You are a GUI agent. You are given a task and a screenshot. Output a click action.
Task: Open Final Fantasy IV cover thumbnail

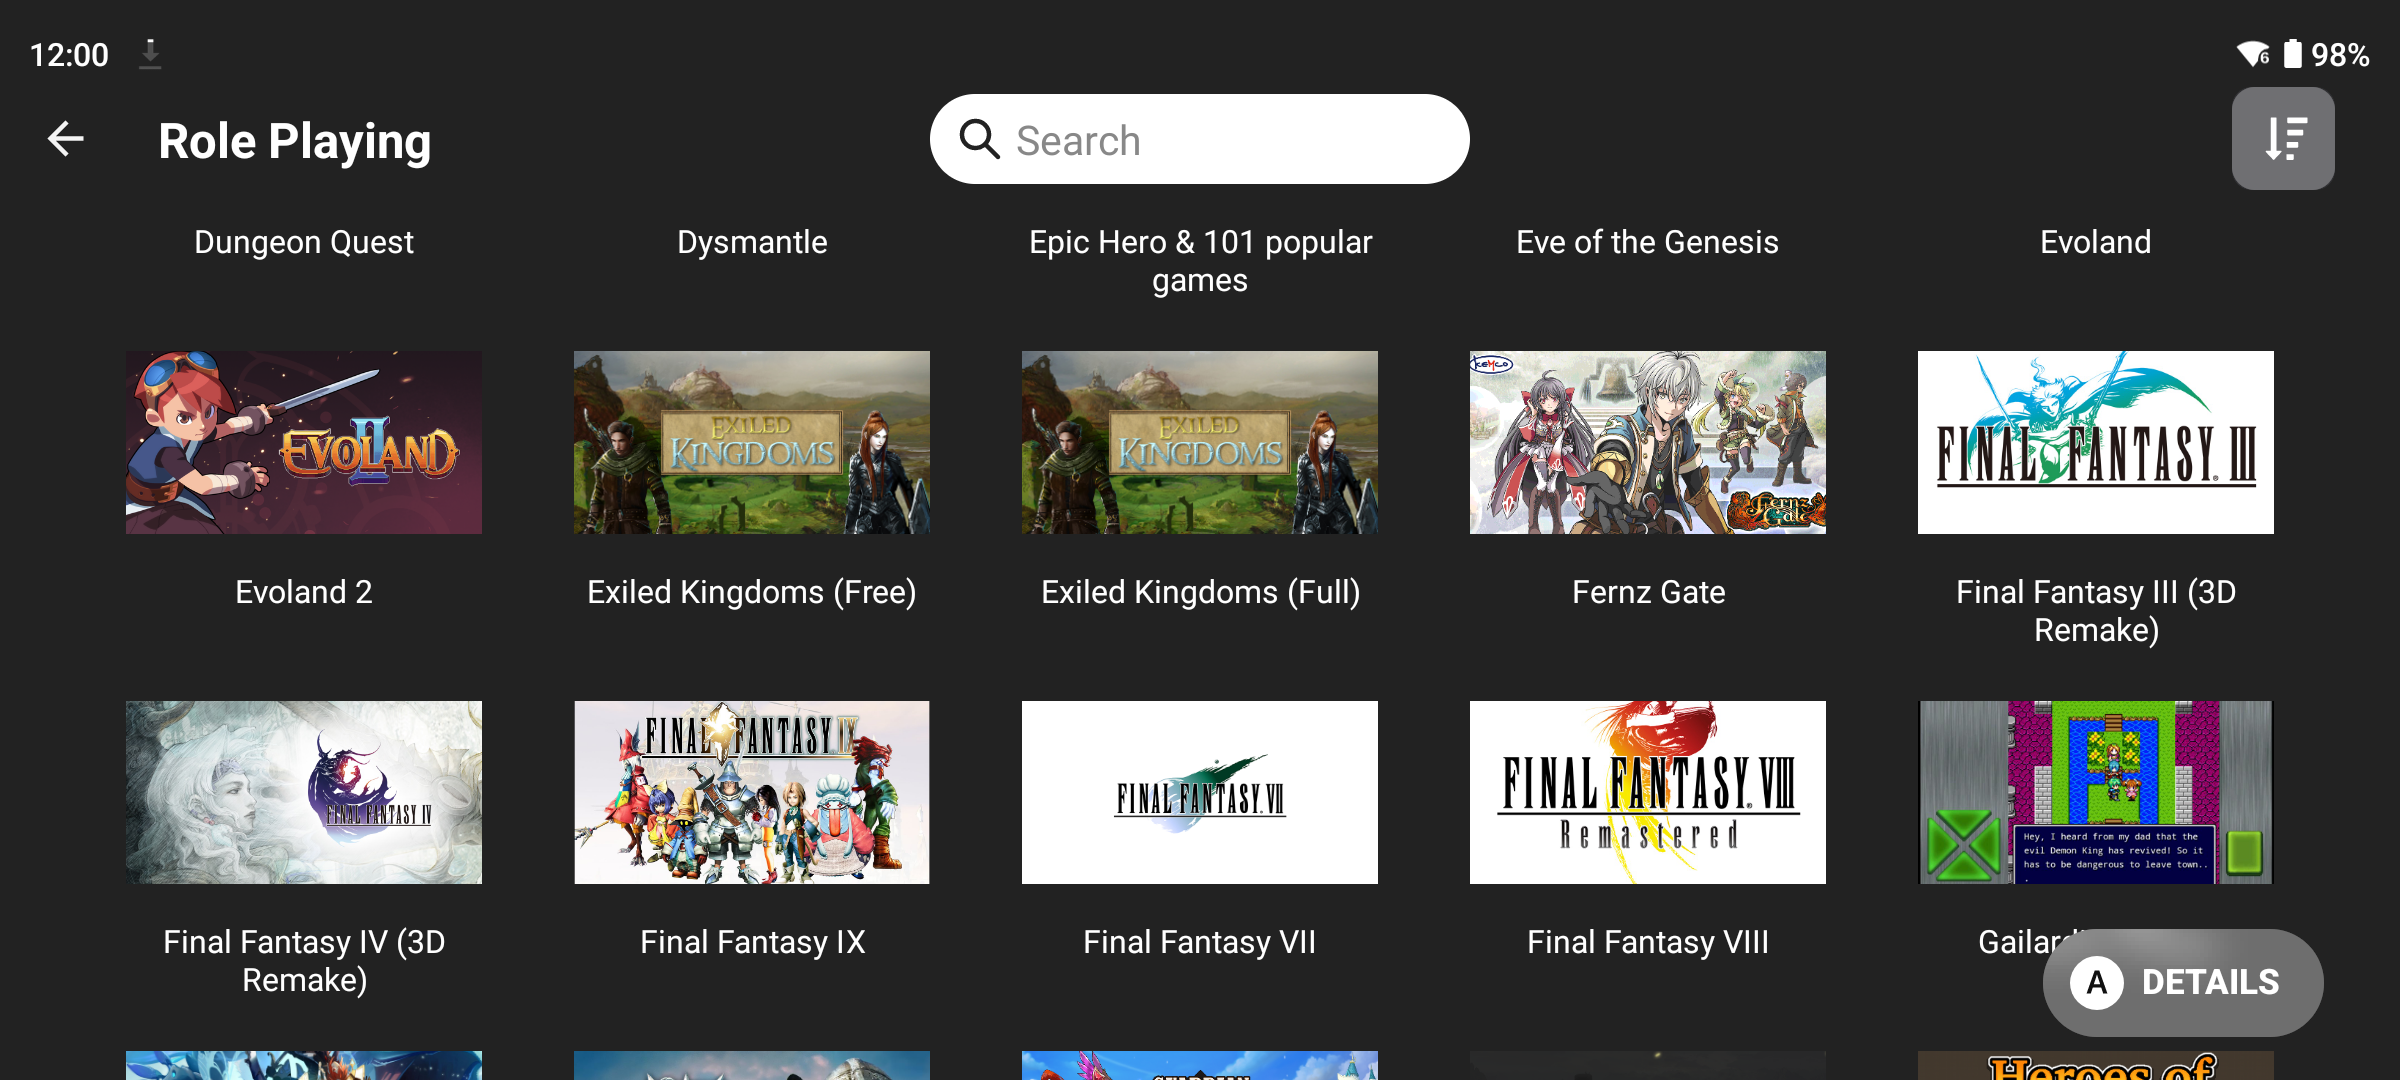point(304,792)
